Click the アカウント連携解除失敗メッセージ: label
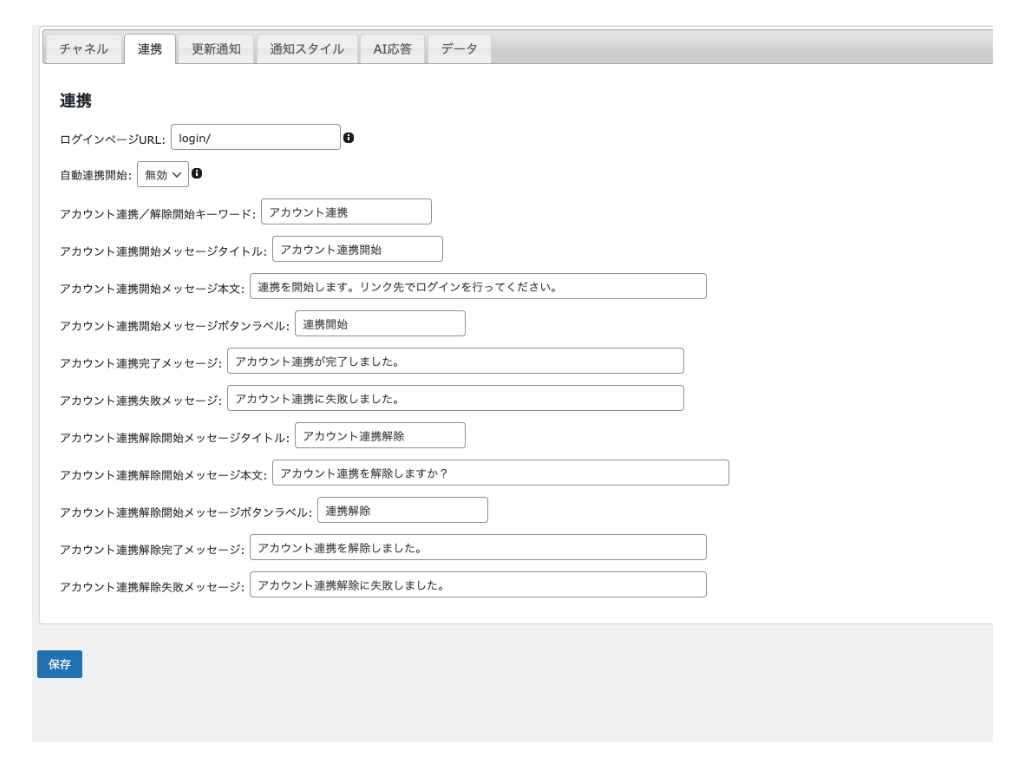This screenshot has width=1024, height=768. point(152,586)
